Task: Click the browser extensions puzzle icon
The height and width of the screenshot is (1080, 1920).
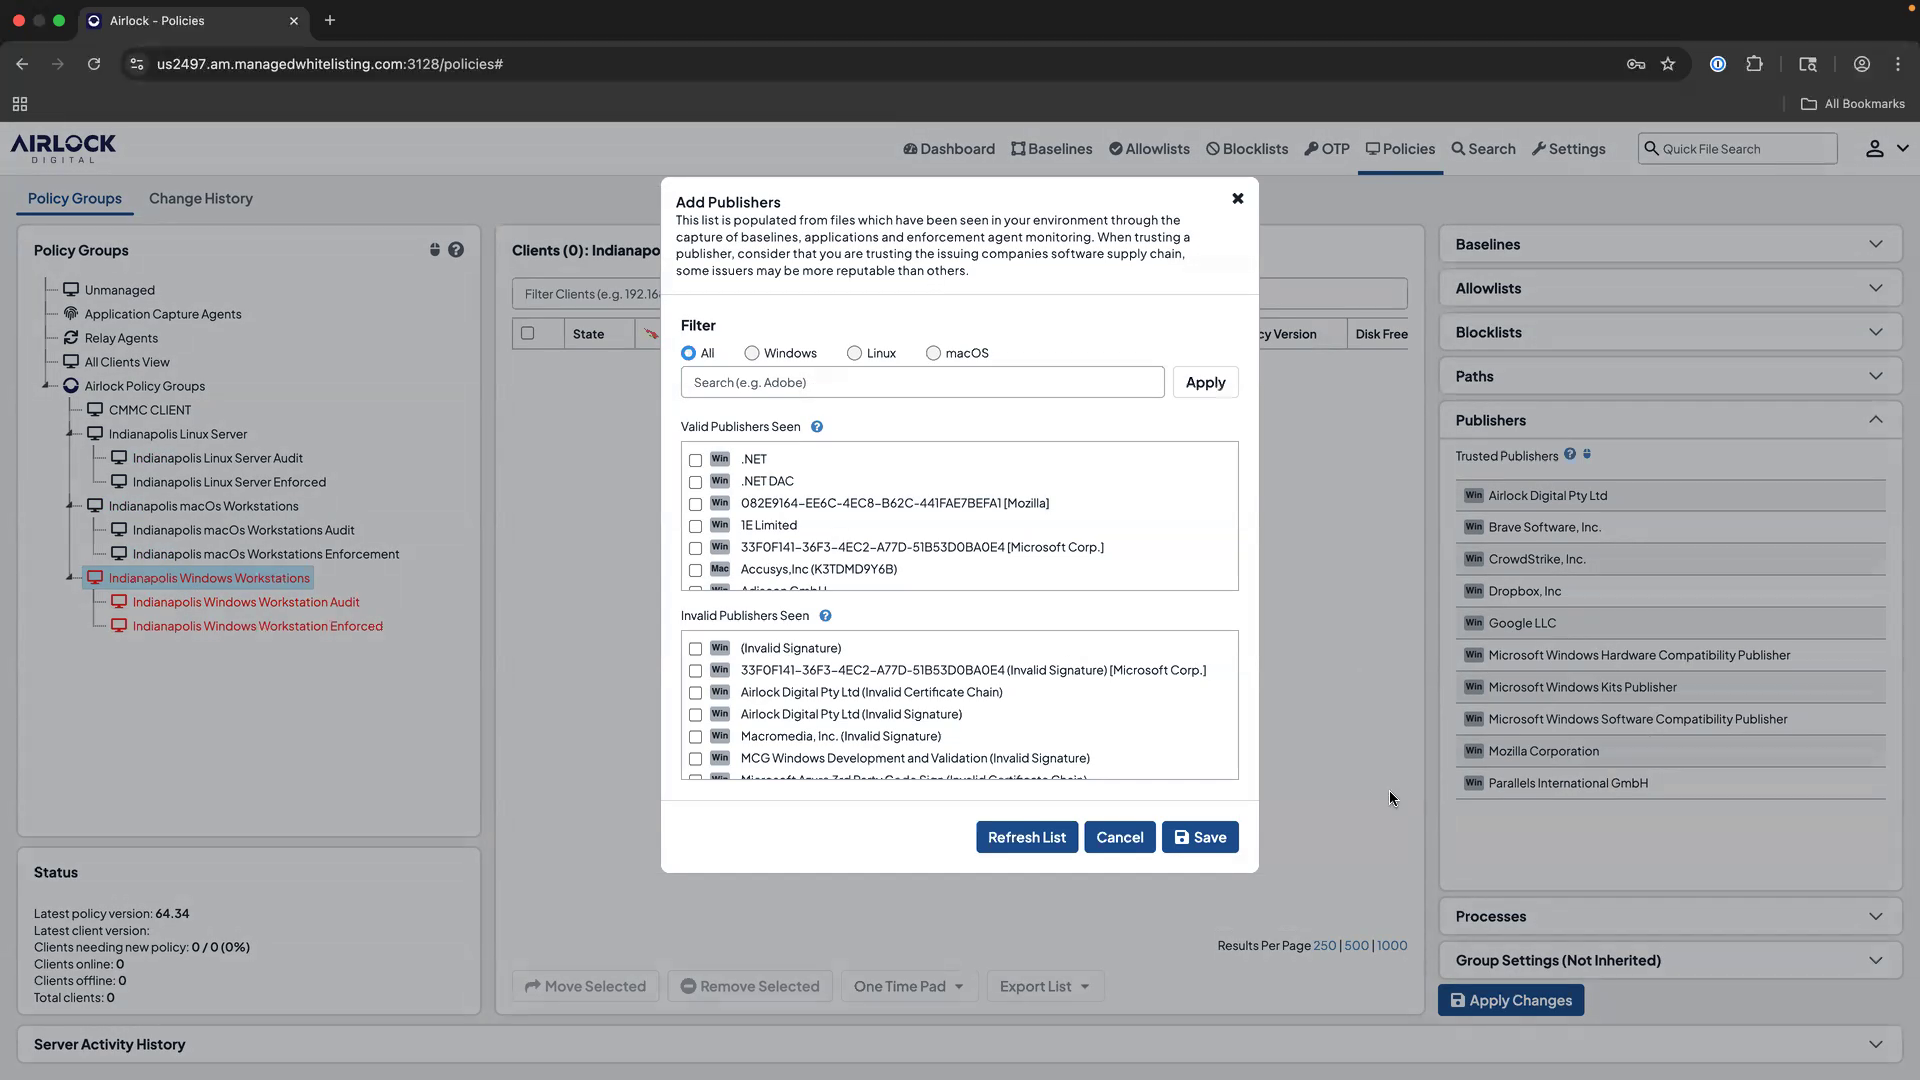Action: (x=1755, y=63)
